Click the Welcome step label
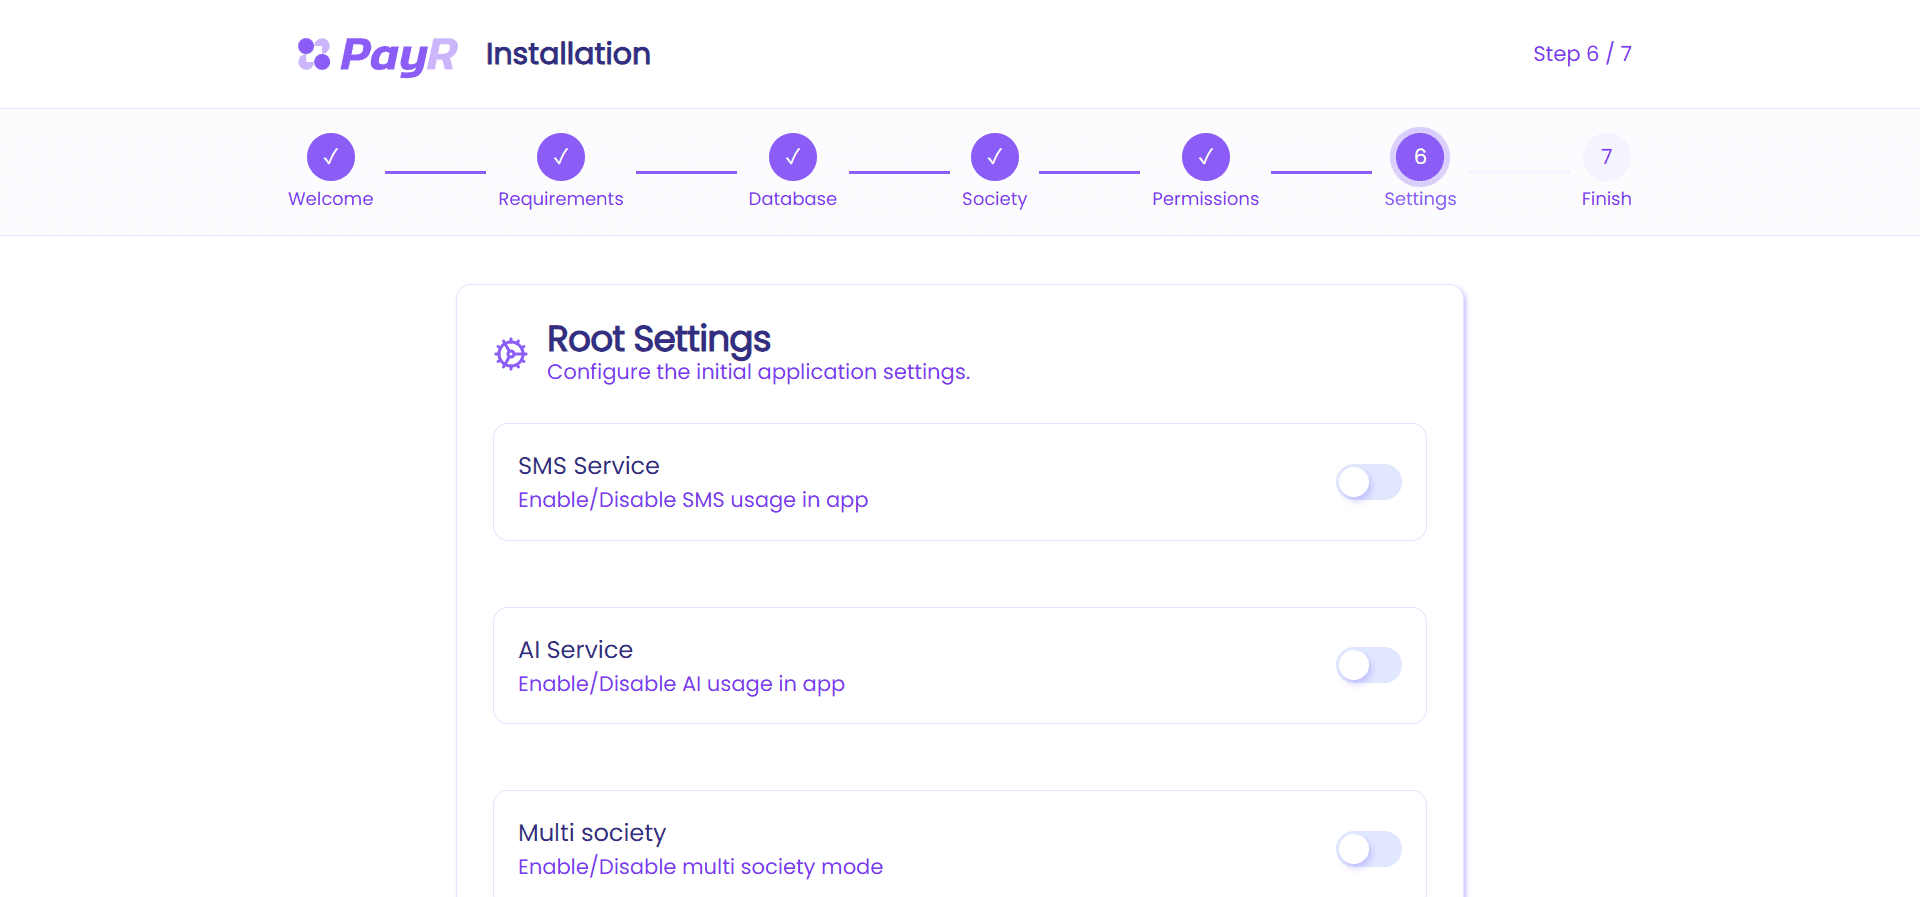 tap(331, 199)
